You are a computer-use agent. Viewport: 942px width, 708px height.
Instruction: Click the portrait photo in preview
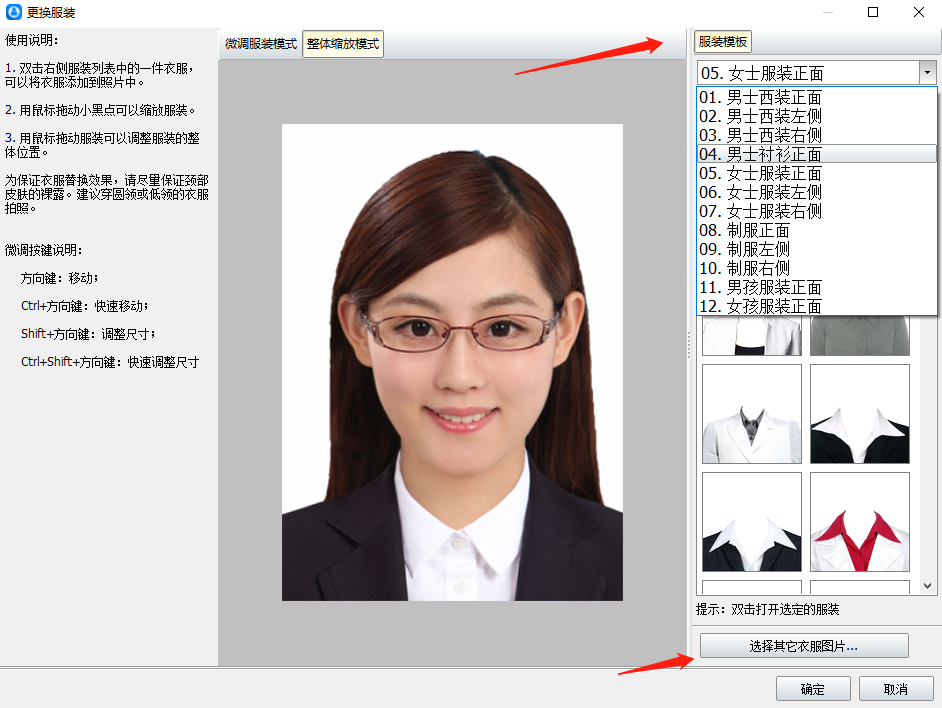coord(452,362)
